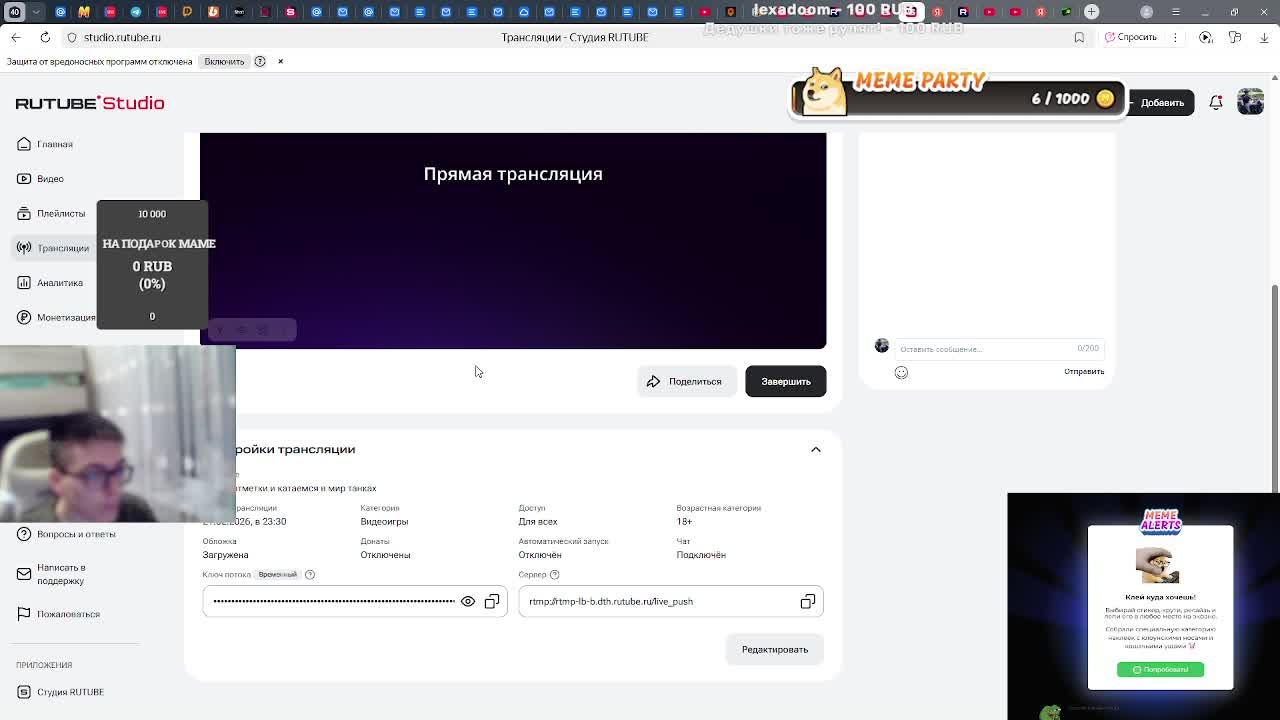This screenshot has height=720, width=1280.
Task: Collapse the broadcast settings panel chevron
Action: 816,450
